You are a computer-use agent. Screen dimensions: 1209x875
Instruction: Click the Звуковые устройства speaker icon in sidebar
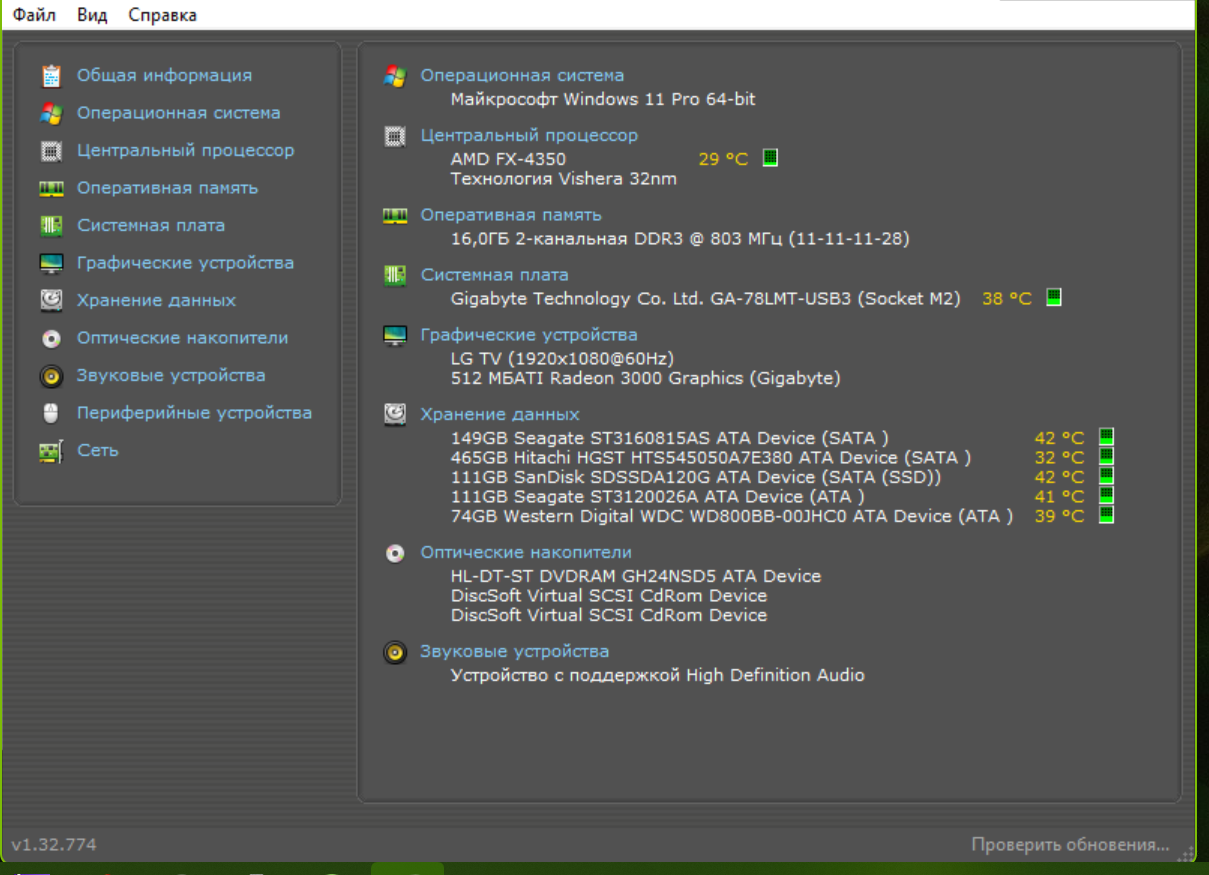pos(51,376)
